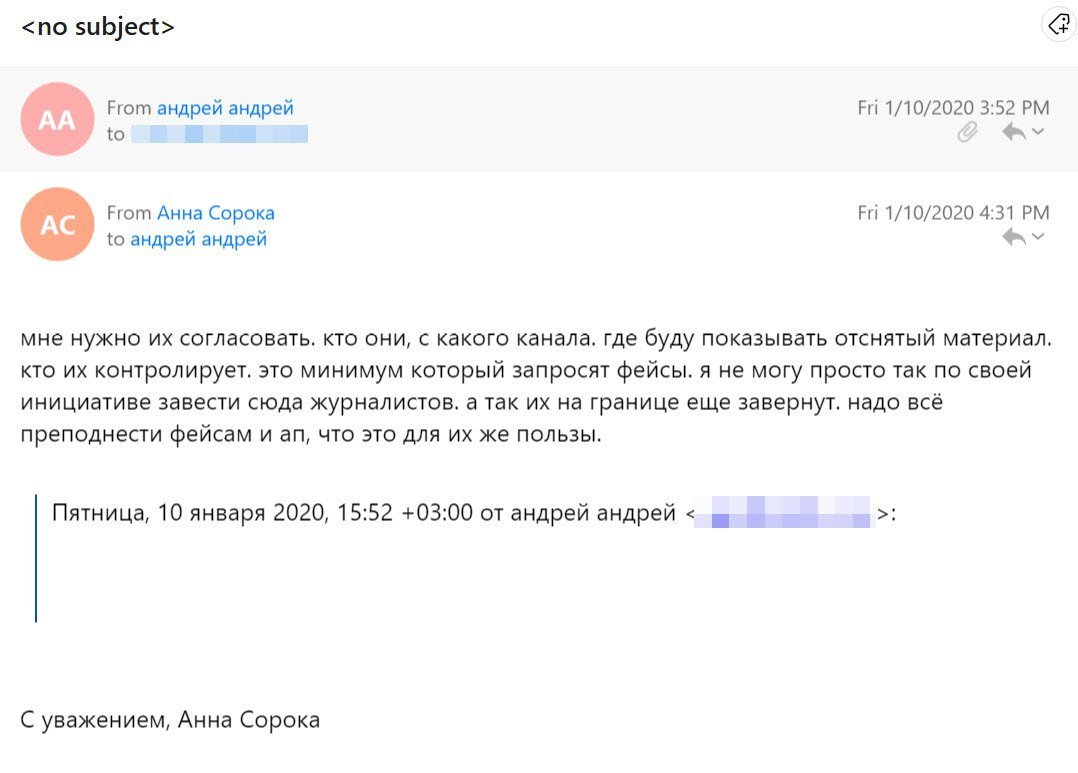1078x773 pixels.
Task: Click the blue quote bar beside the quoted text
Action: [x=37, y=555]
